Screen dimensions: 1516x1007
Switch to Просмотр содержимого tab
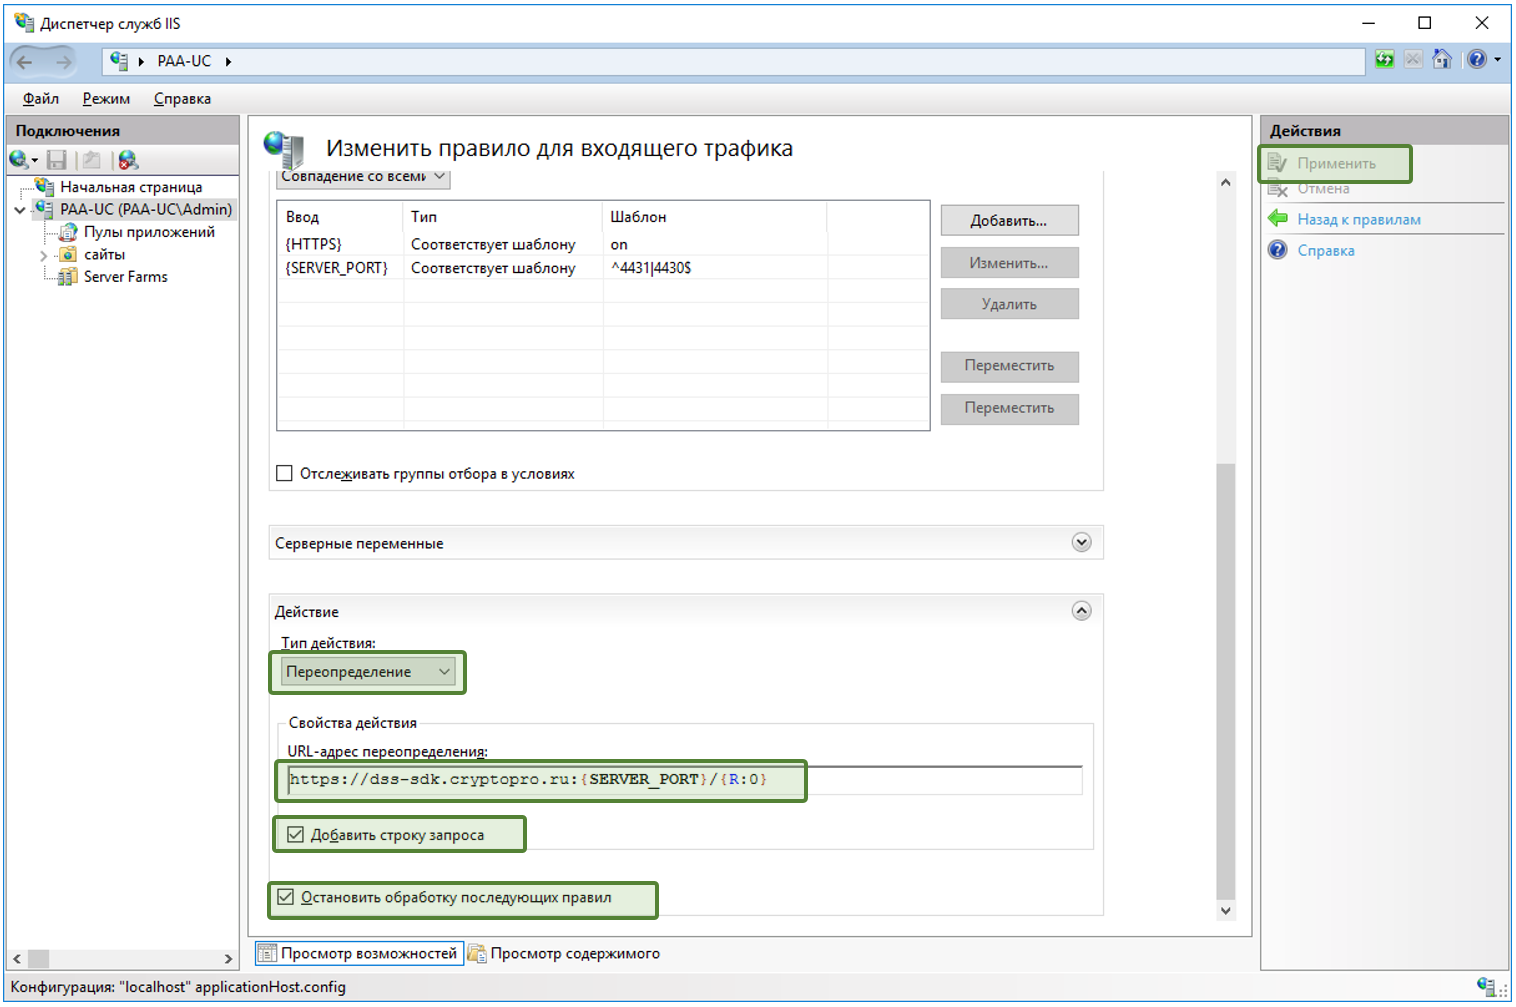pos(565,953)
